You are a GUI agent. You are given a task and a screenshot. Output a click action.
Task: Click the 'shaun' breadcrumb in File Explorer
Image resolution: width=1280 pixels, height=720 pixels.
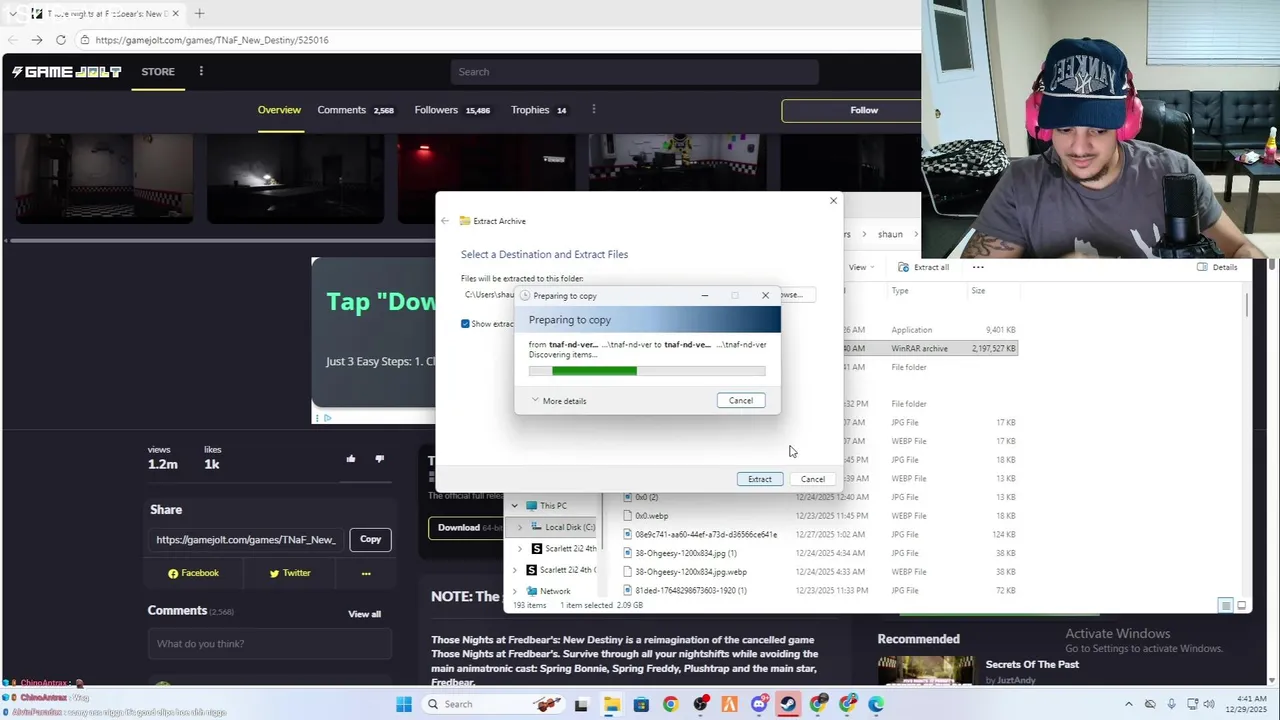(x=890, y=234)
